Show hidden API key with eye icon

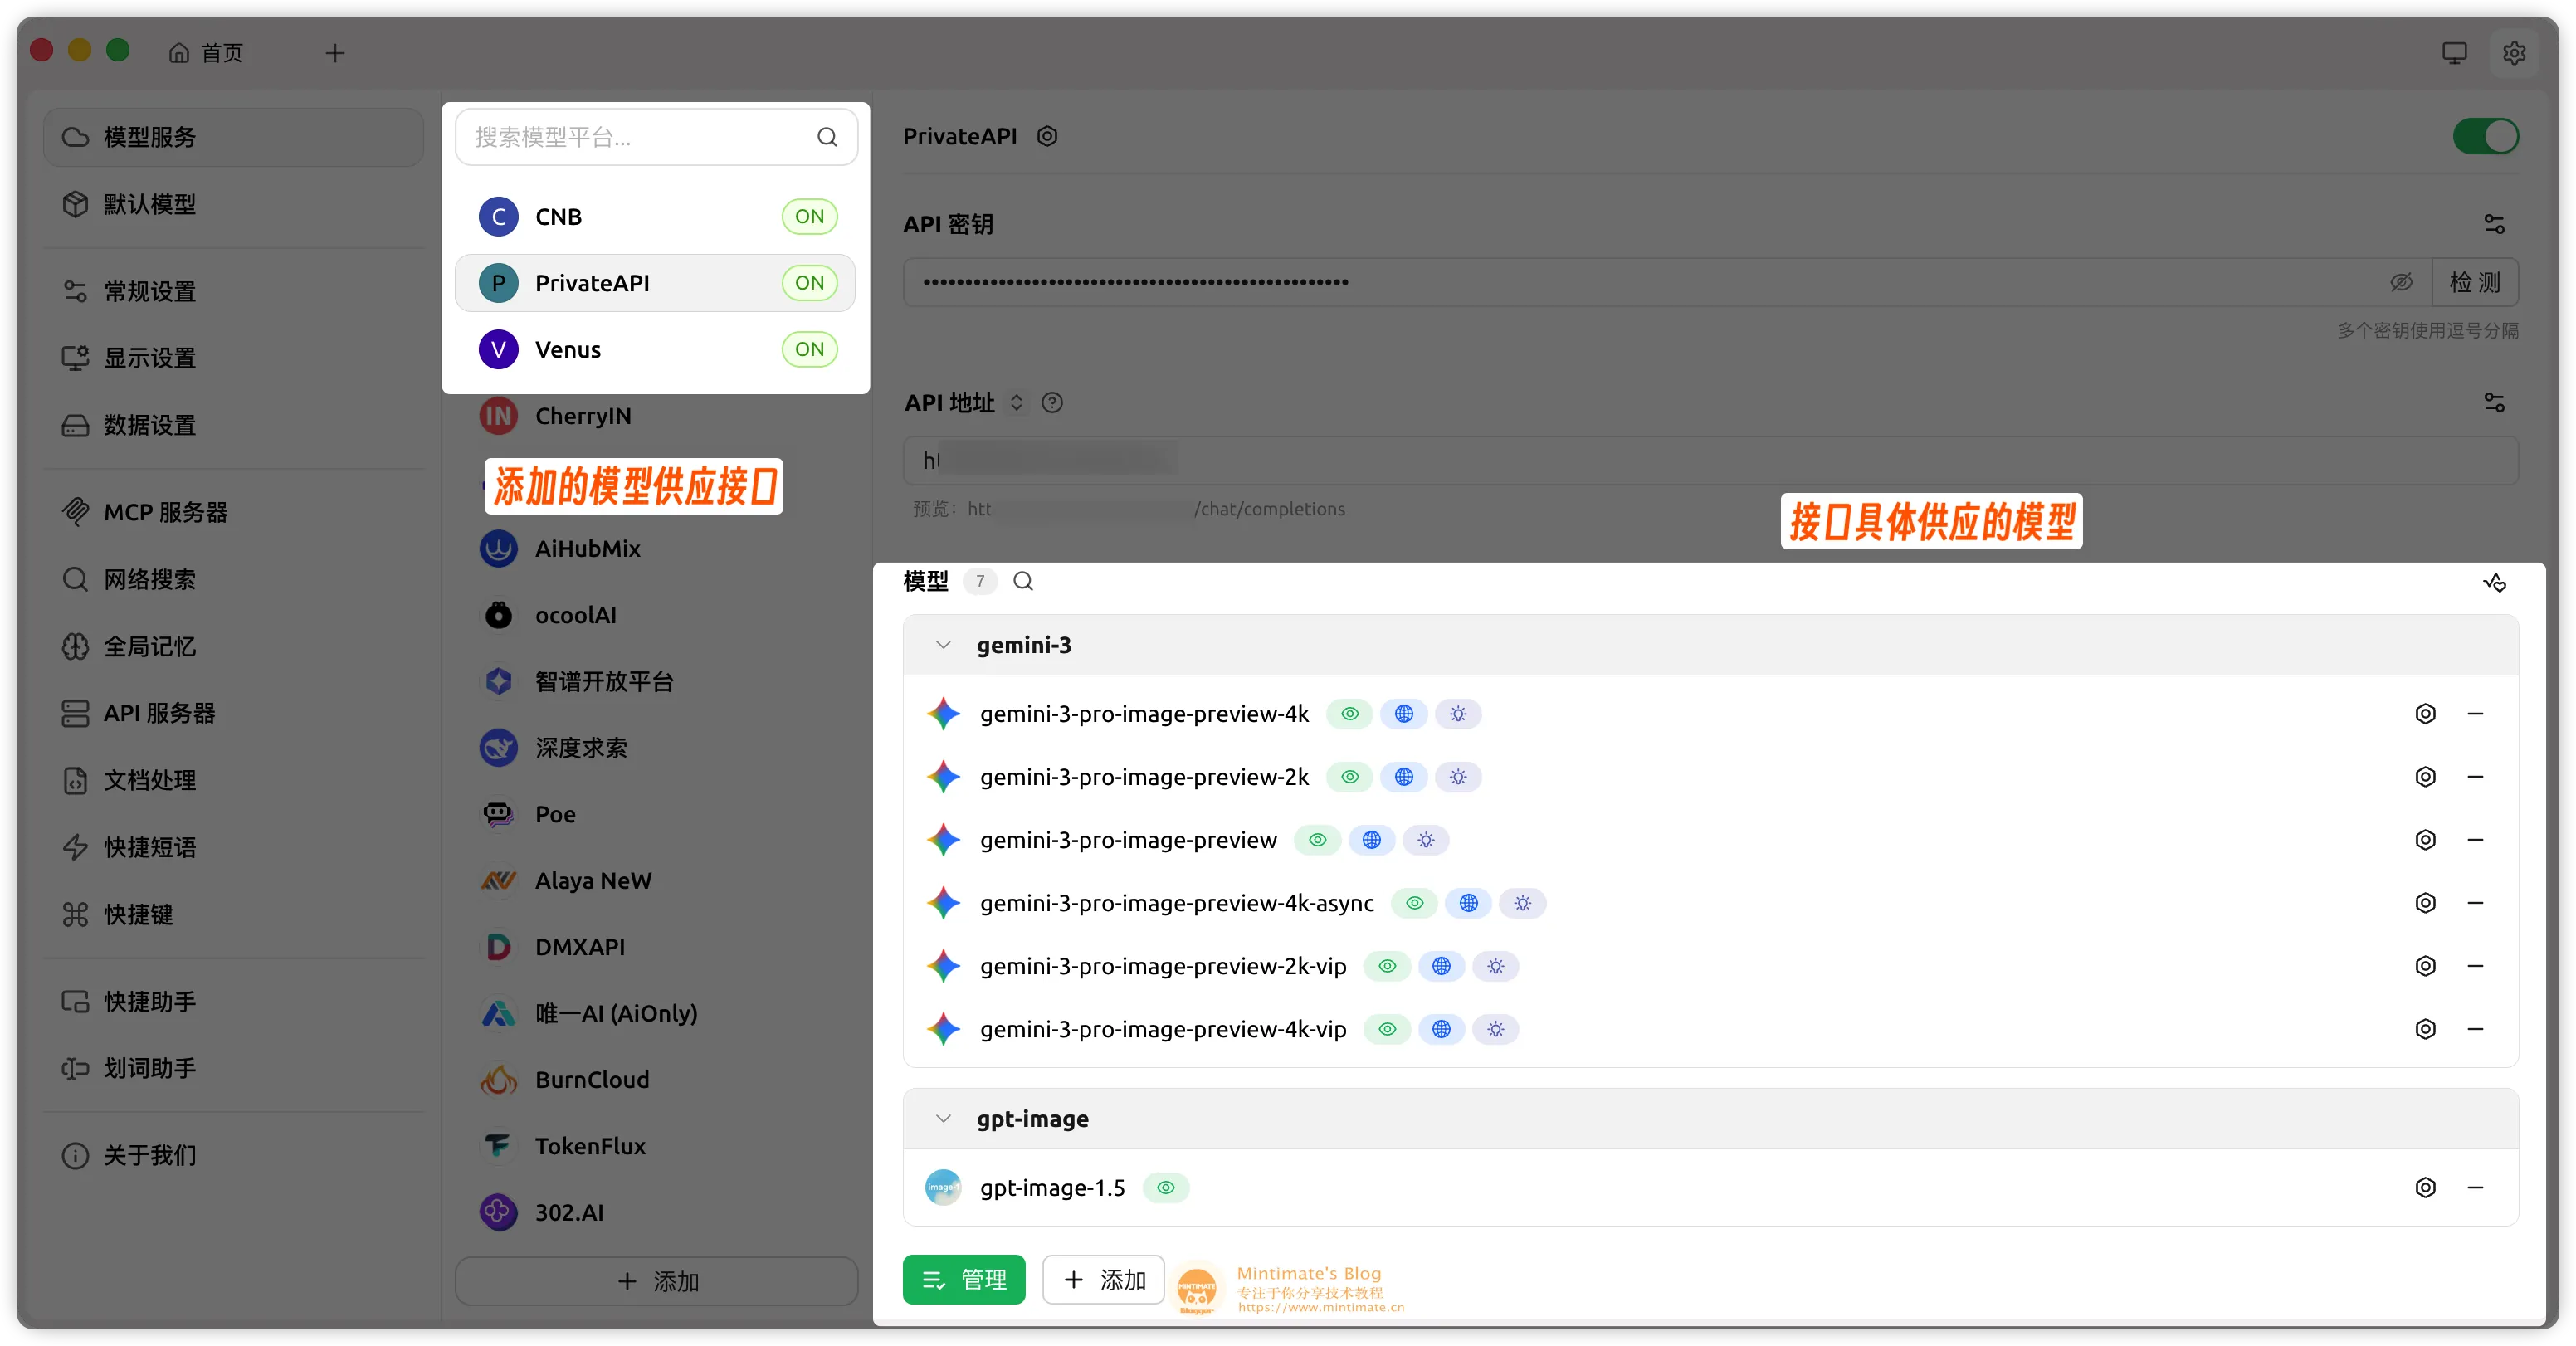(2401, 283)
